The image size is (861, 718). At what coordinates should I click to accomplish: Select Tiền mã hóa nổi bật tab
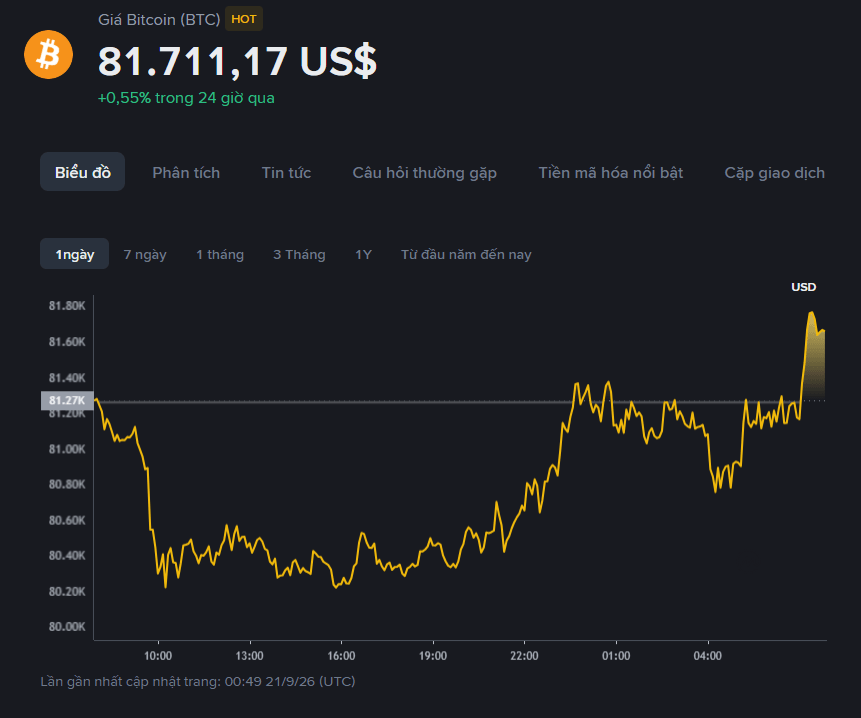point(611,172)
